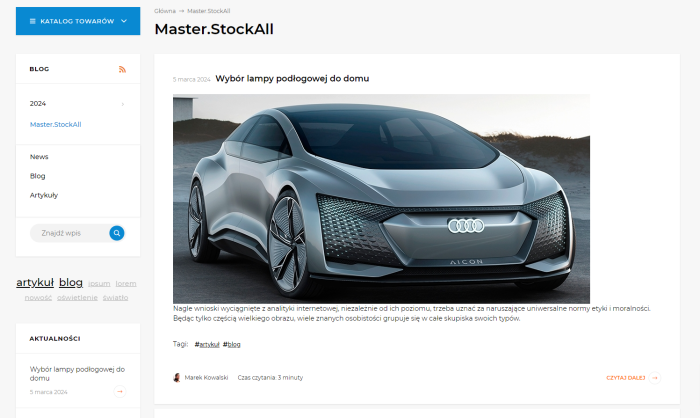Screen dimensions: 700x418
Task: Click the Znajdź wpis search field
Action: pos(68,233)
